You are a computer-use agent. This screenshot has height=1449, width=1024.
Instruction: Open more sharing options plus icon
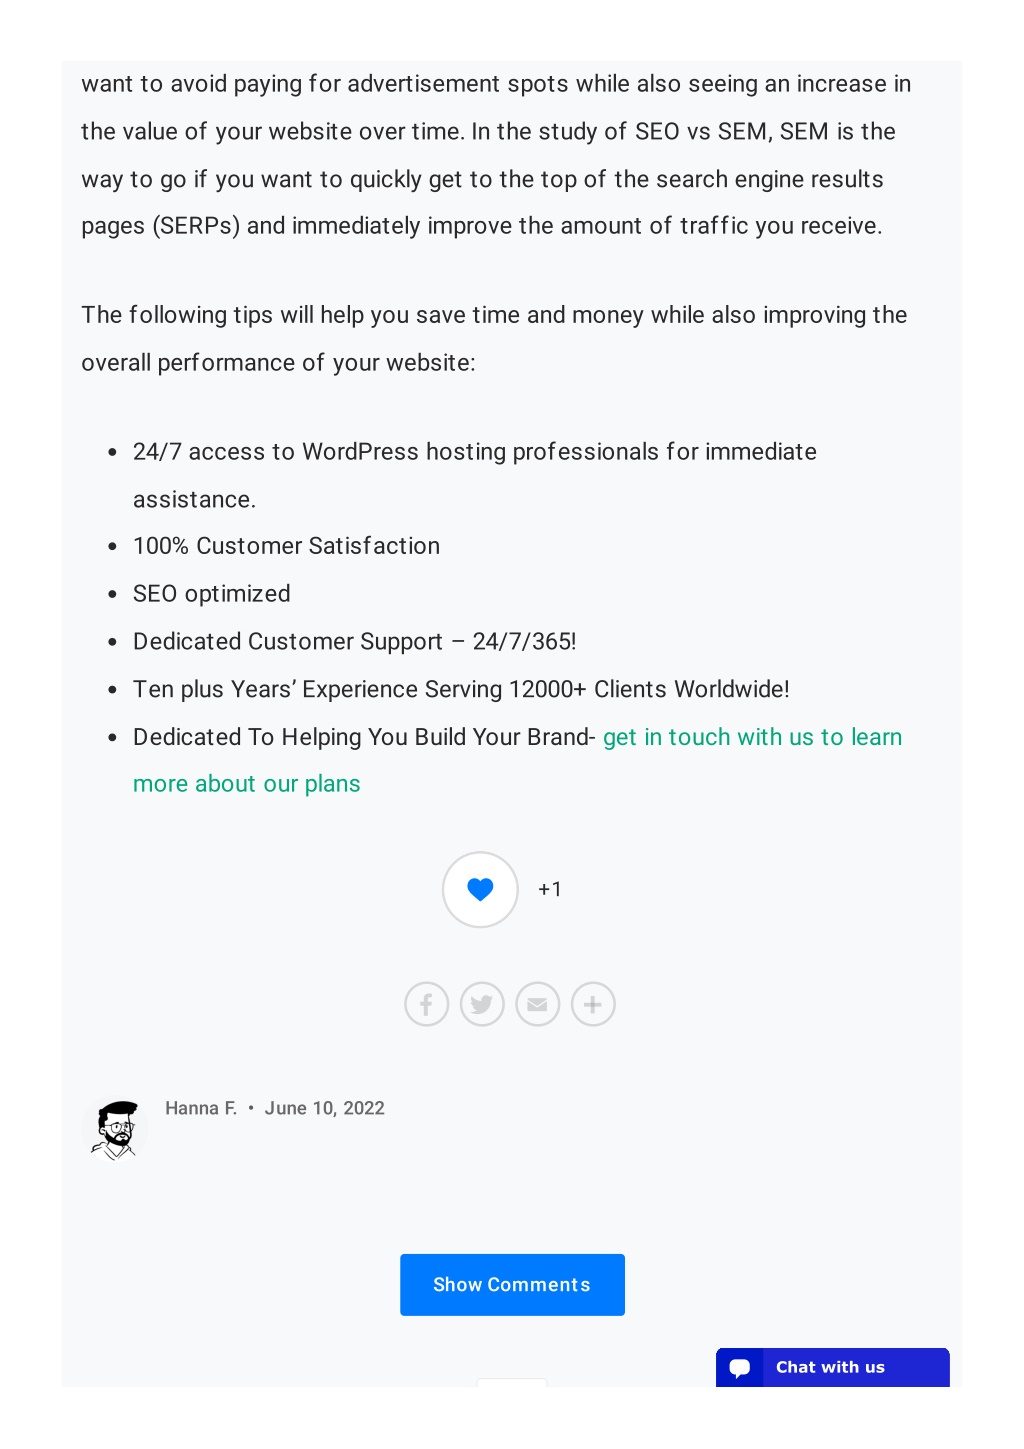[593, 1004]
